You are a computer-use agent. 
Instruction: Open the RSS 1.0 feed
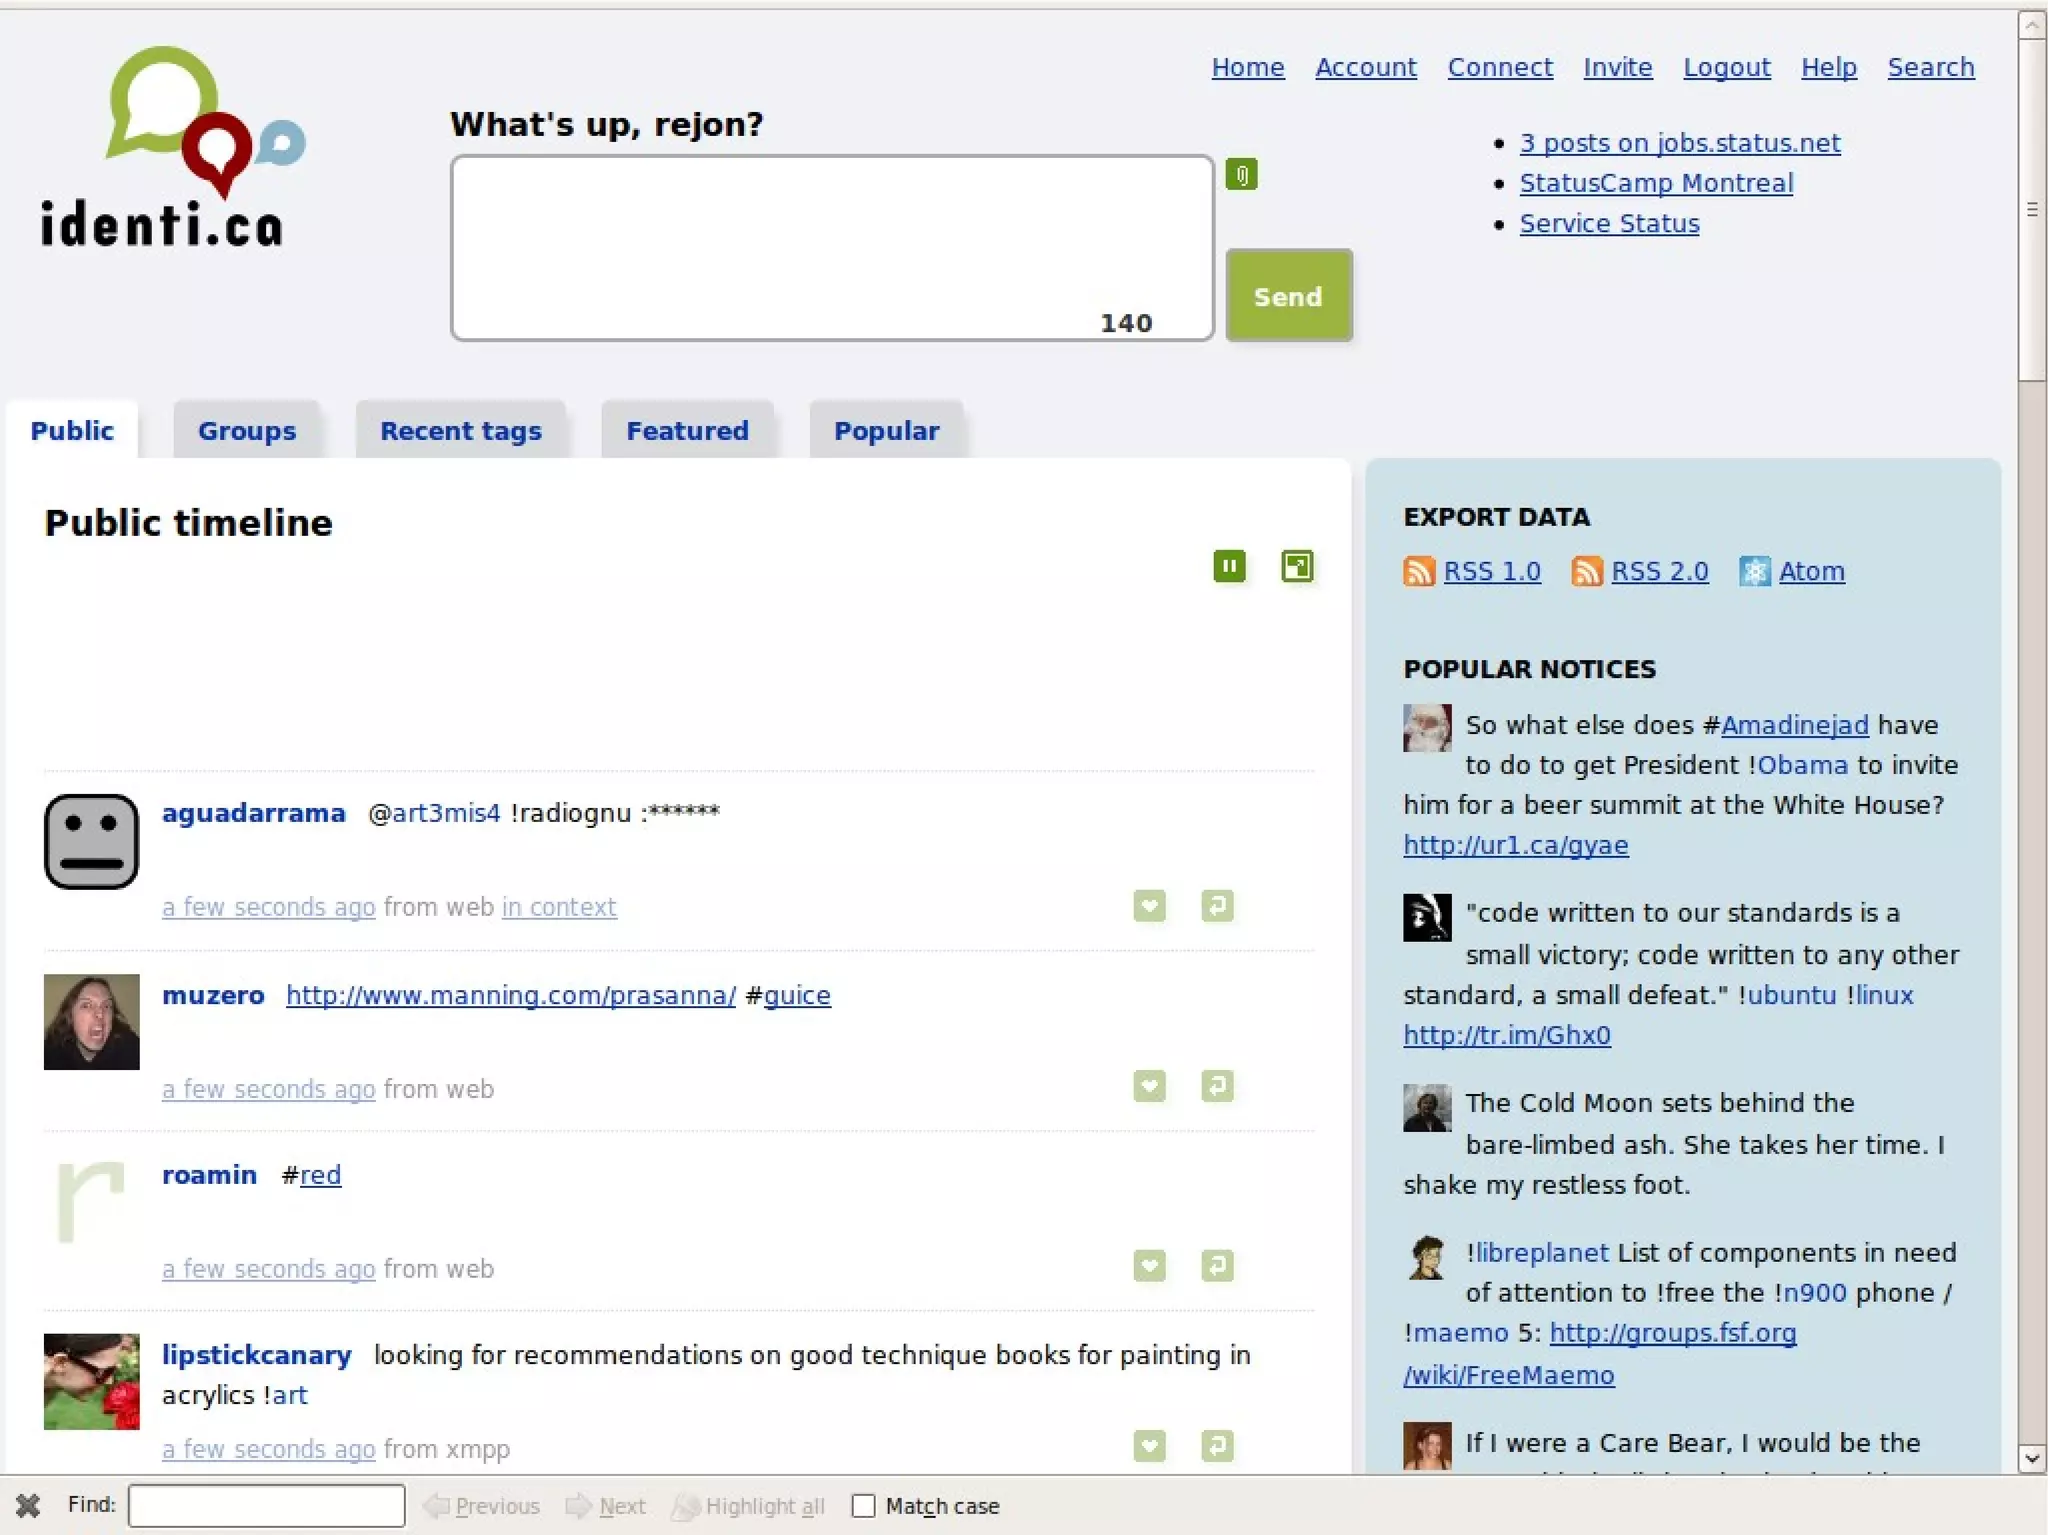pos(1491,571)
